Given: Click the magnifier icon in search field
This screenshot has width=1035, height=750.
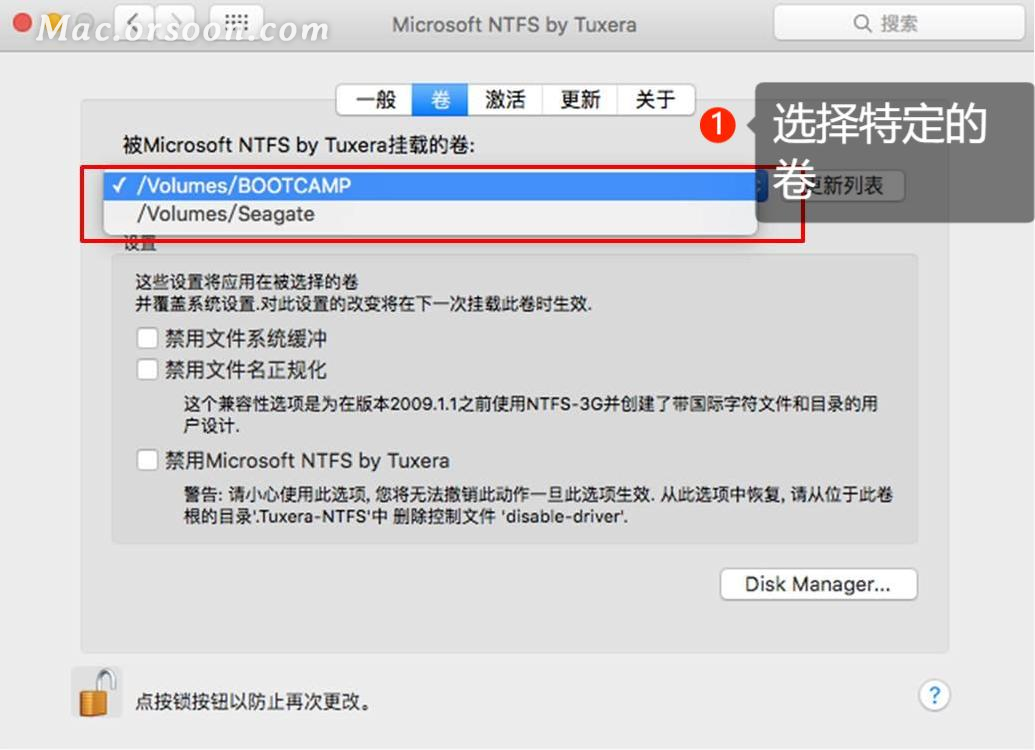Looking at the screenshot, I should coord(861,23).
